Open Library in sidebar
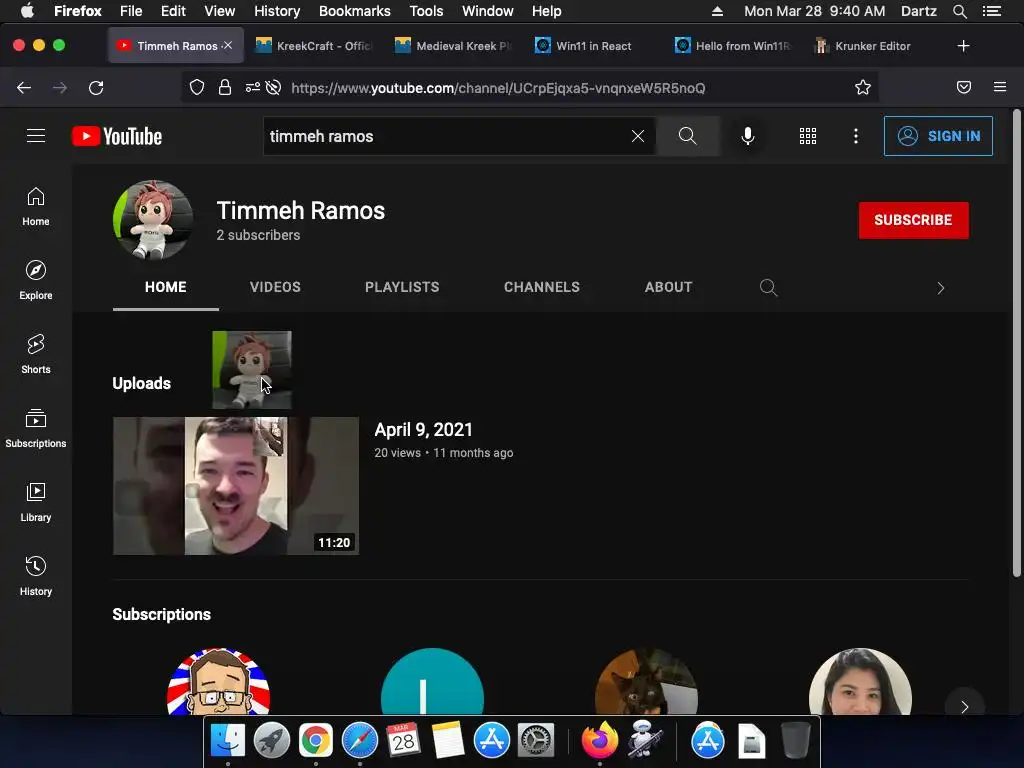The height and width of the screenshot is (768, 1024). coord(36,502)
